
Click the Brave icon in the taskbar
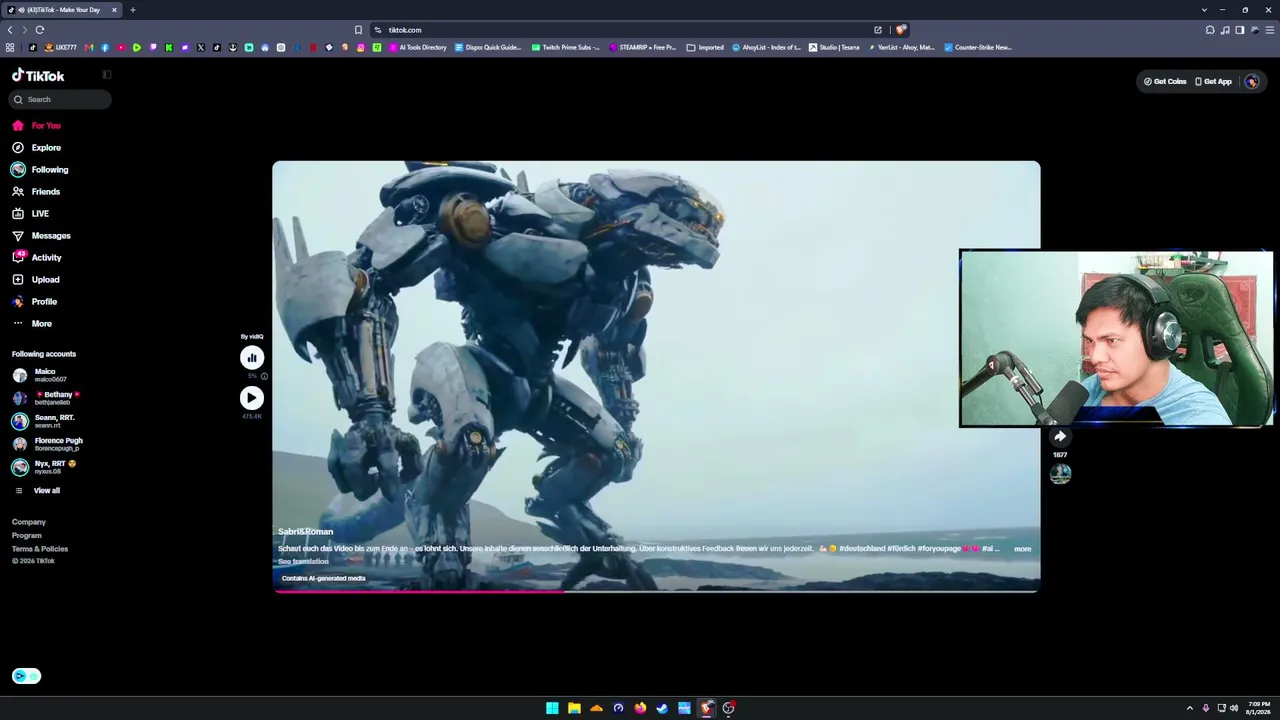[x=706, y=708]
